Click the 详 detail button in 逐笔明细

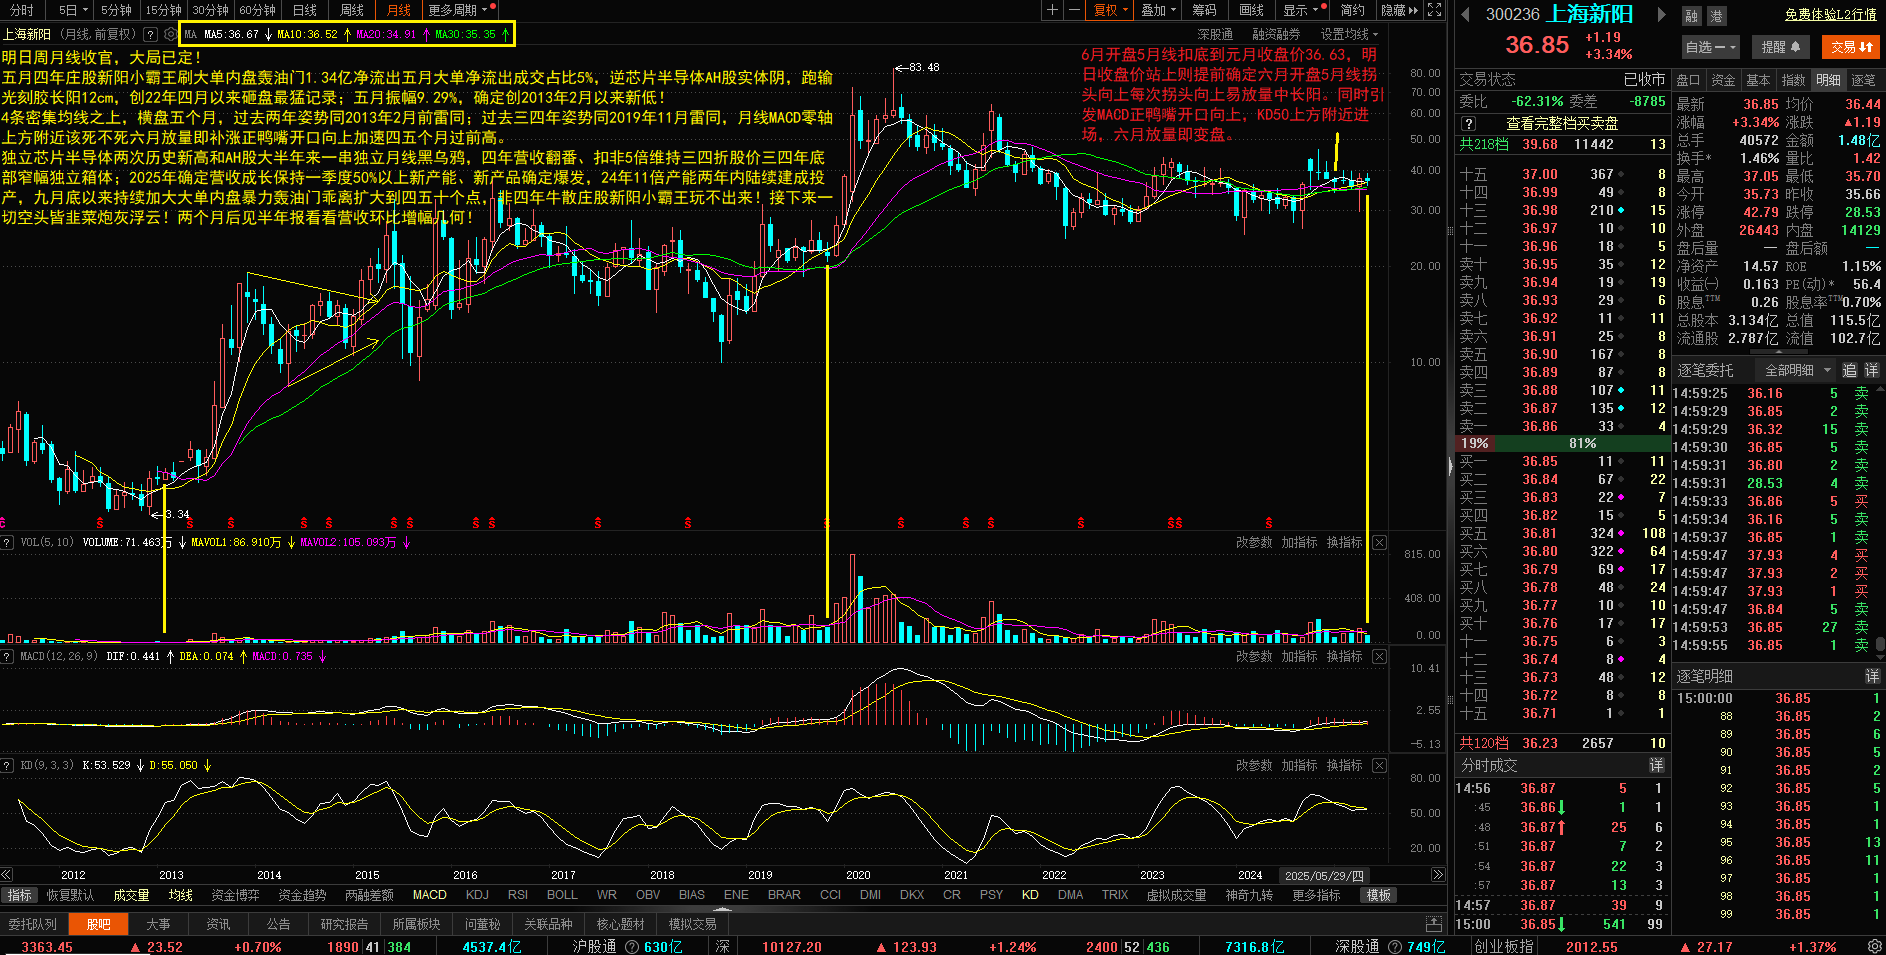coord(1872,676)
